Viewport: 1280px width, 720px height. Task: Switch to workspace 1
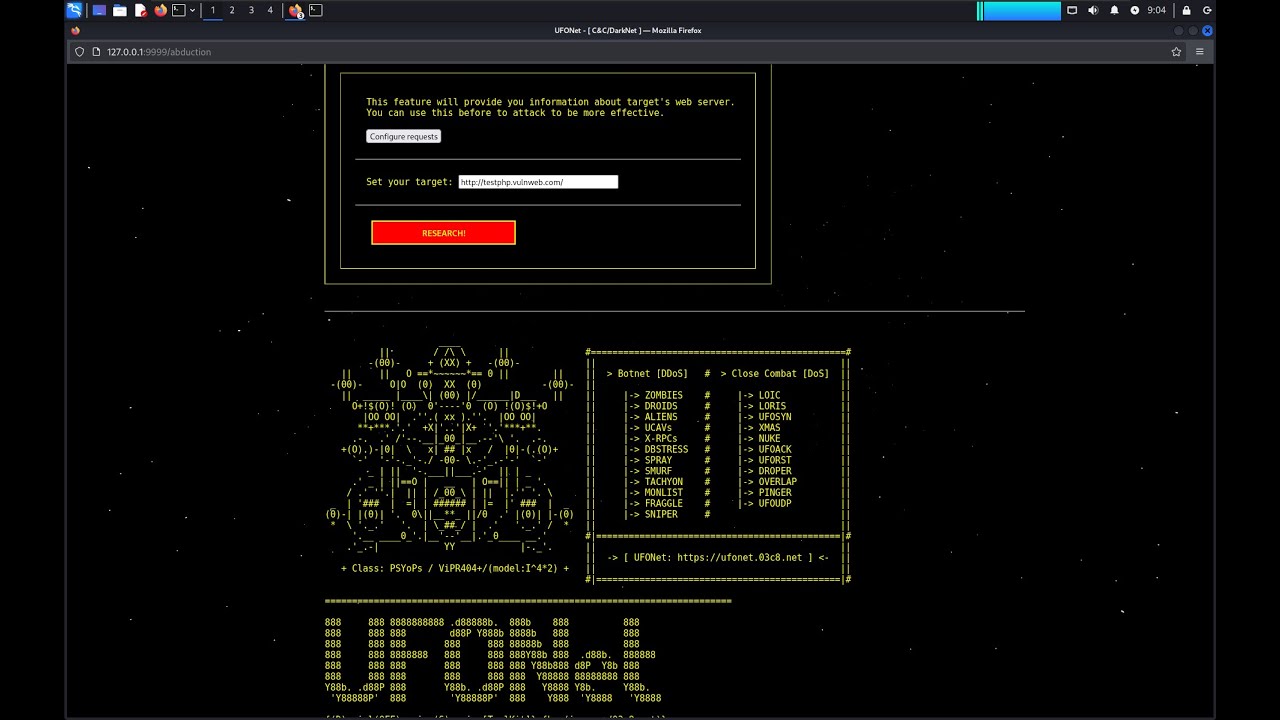click(x=212, y=10)
